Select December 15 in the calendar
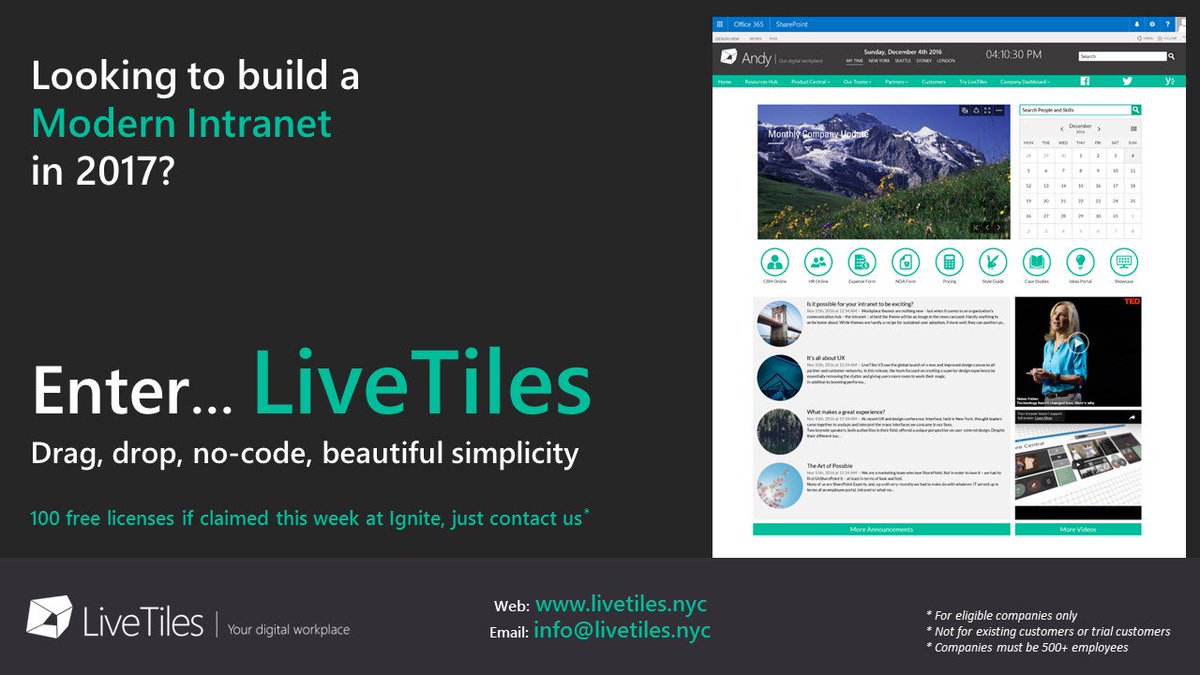This screenshot has width=1200, height=675. 1080,186
